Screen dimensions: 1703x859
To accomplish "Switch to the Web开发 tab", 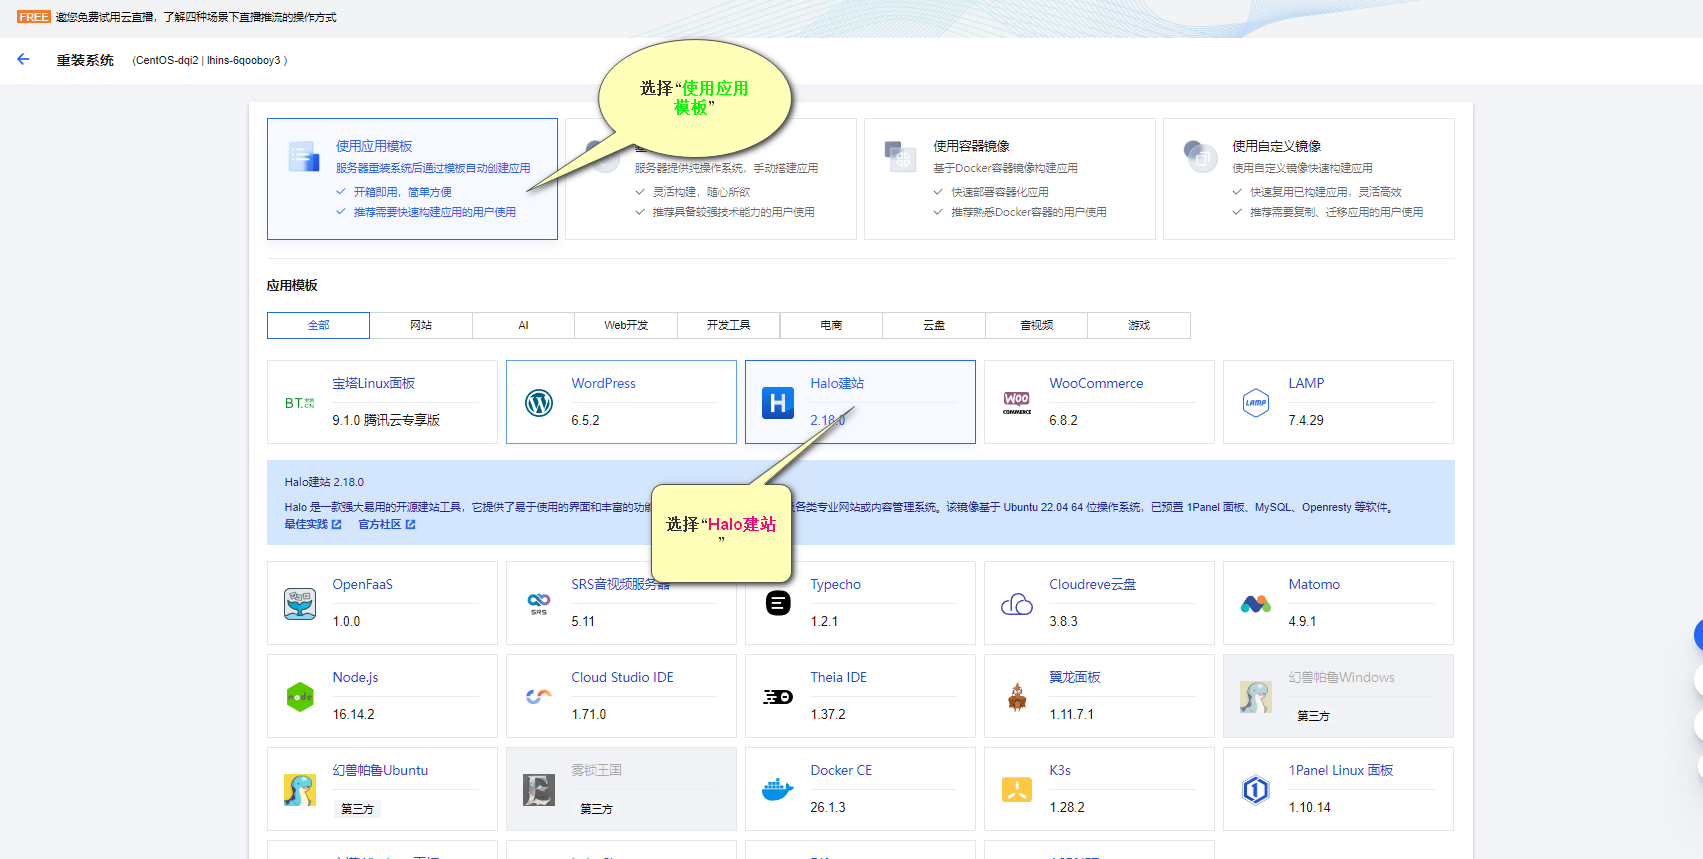I will click(x=626, y=325).
